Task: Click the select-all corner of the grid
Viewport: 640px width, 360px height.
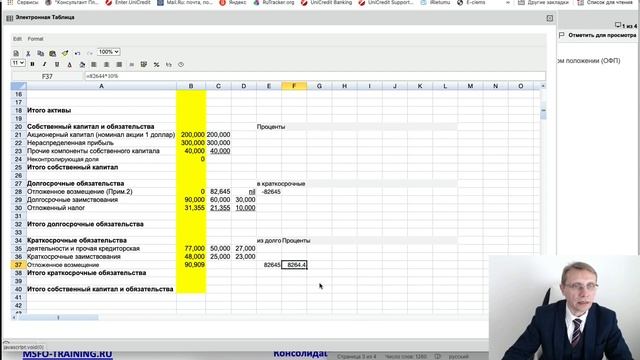Action: (x=18, y=86)
